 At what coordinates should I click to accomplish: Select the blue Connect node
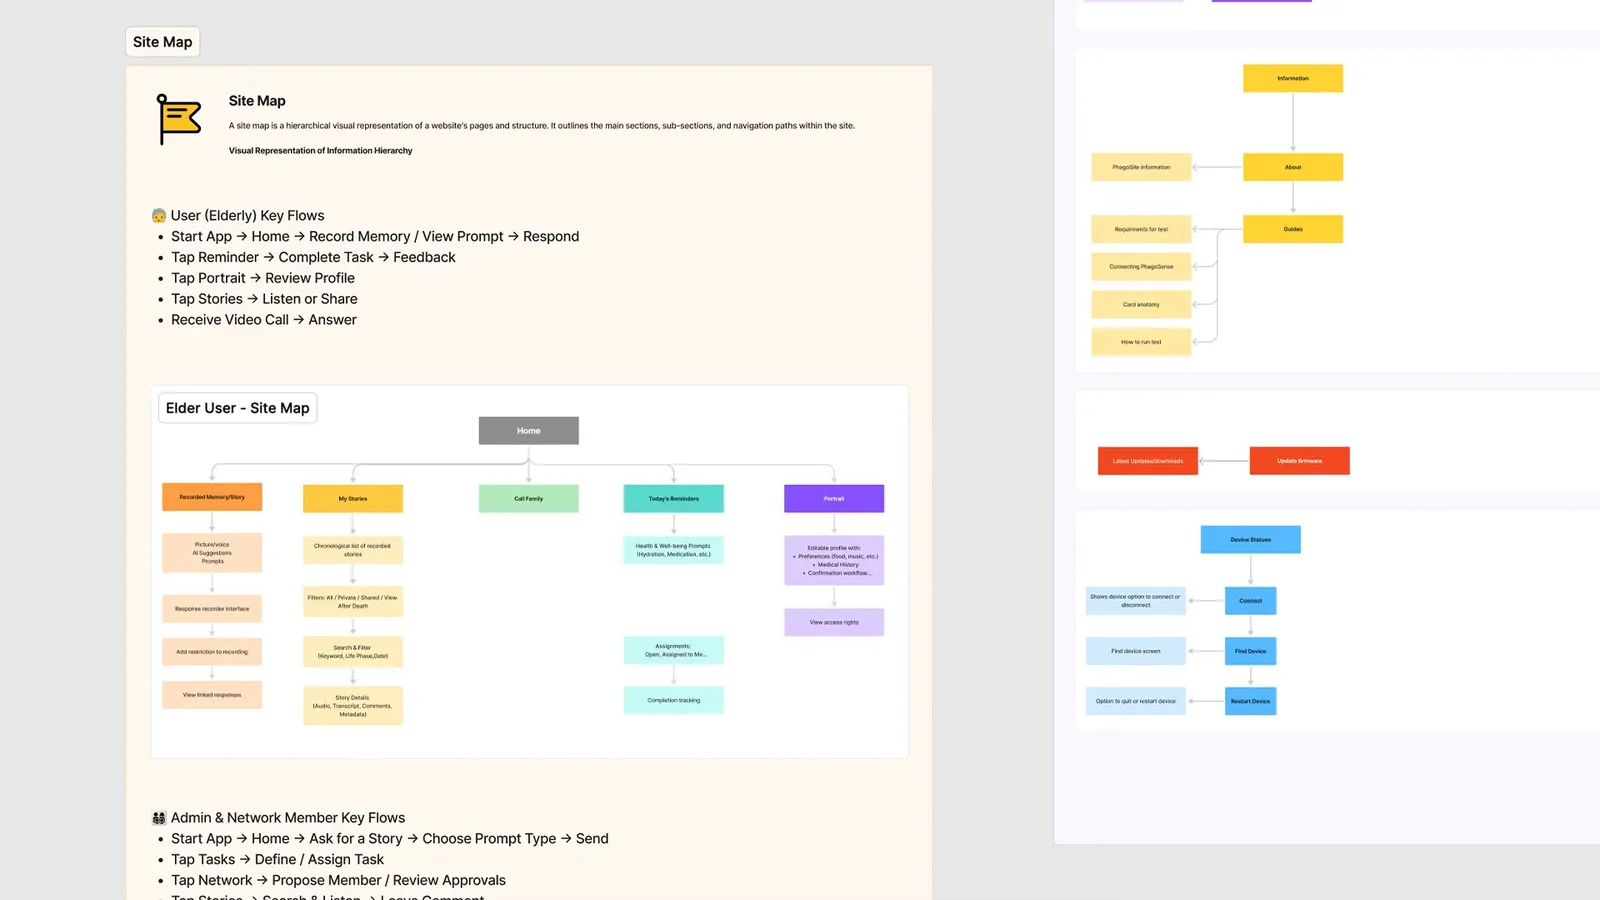click(x=1251, y=601)
